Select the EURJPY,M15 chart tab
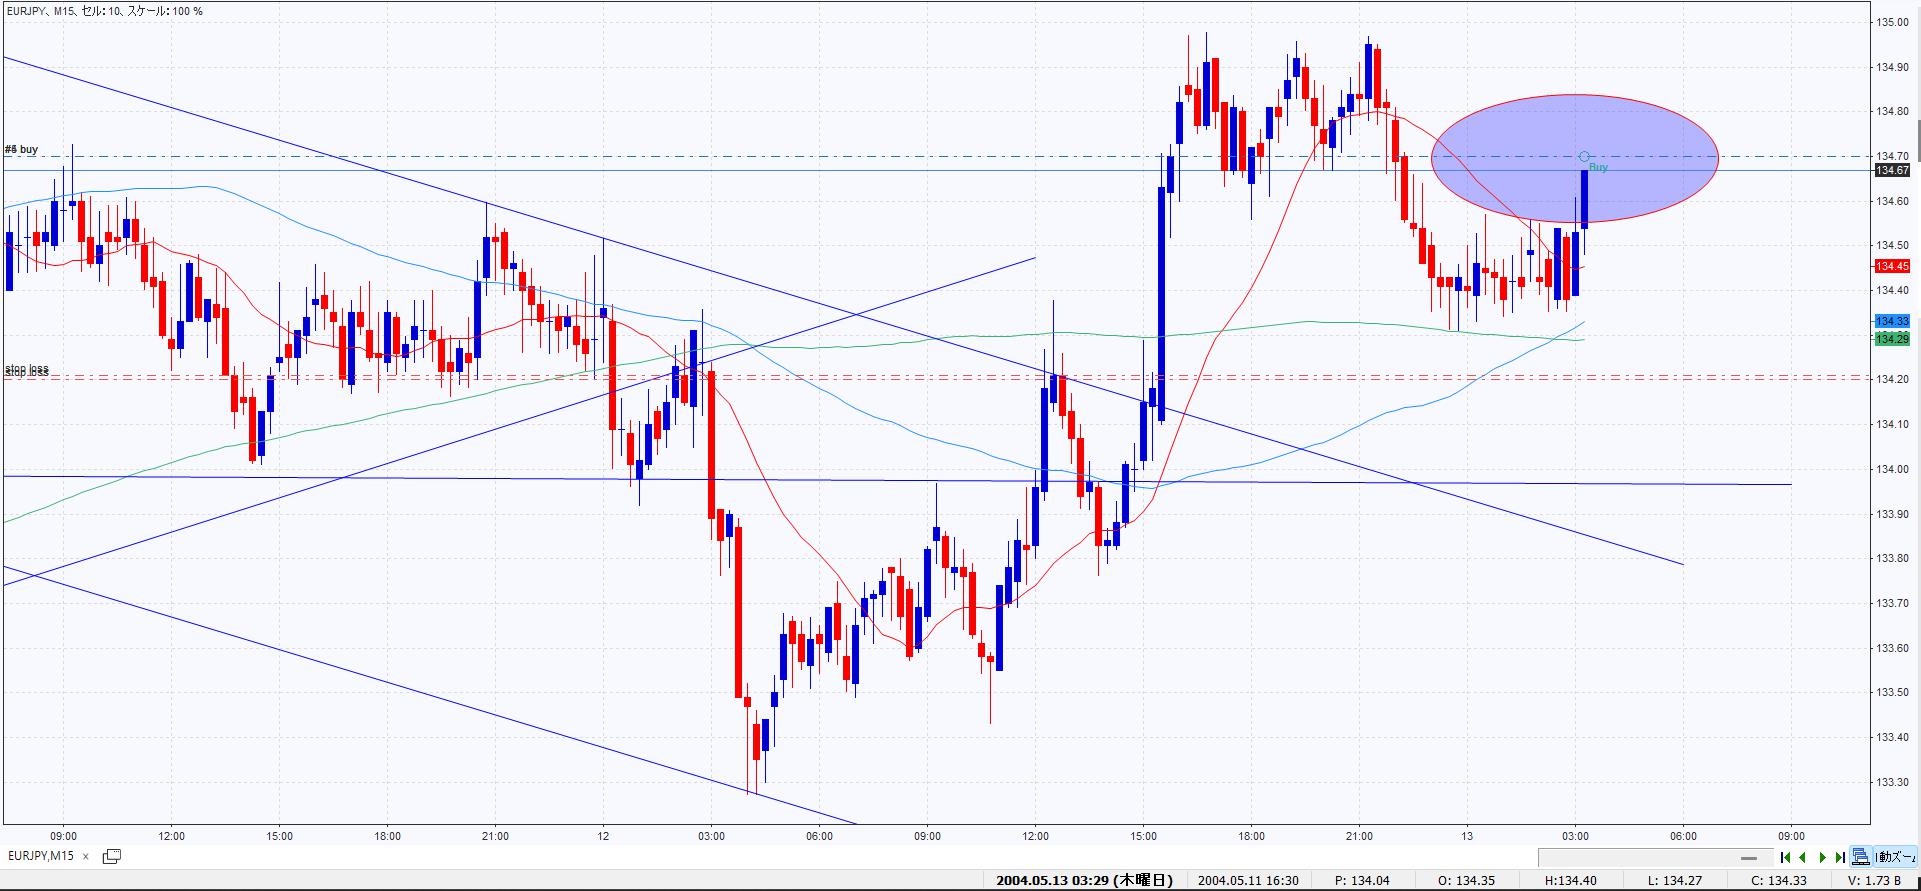 [x=41, y=856]
